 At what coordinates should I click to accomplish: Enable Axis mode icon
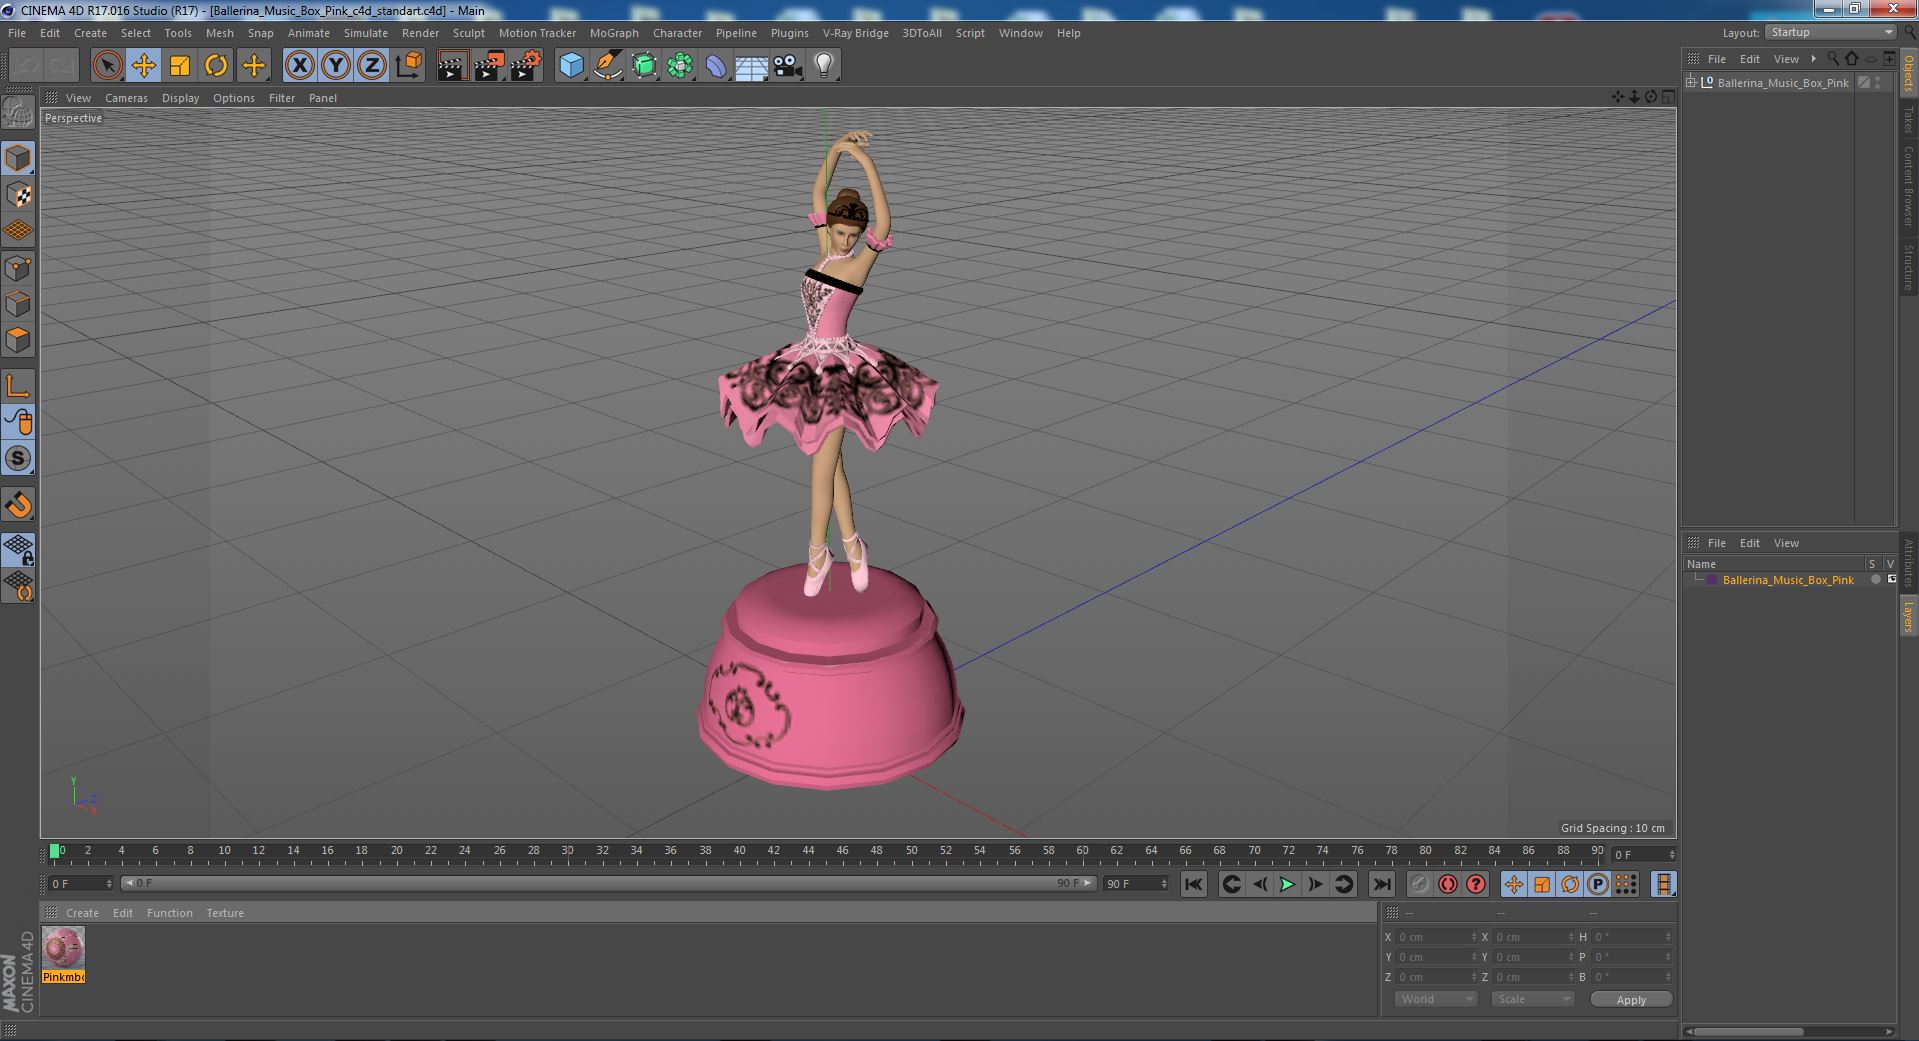click(x=18, y=386)
